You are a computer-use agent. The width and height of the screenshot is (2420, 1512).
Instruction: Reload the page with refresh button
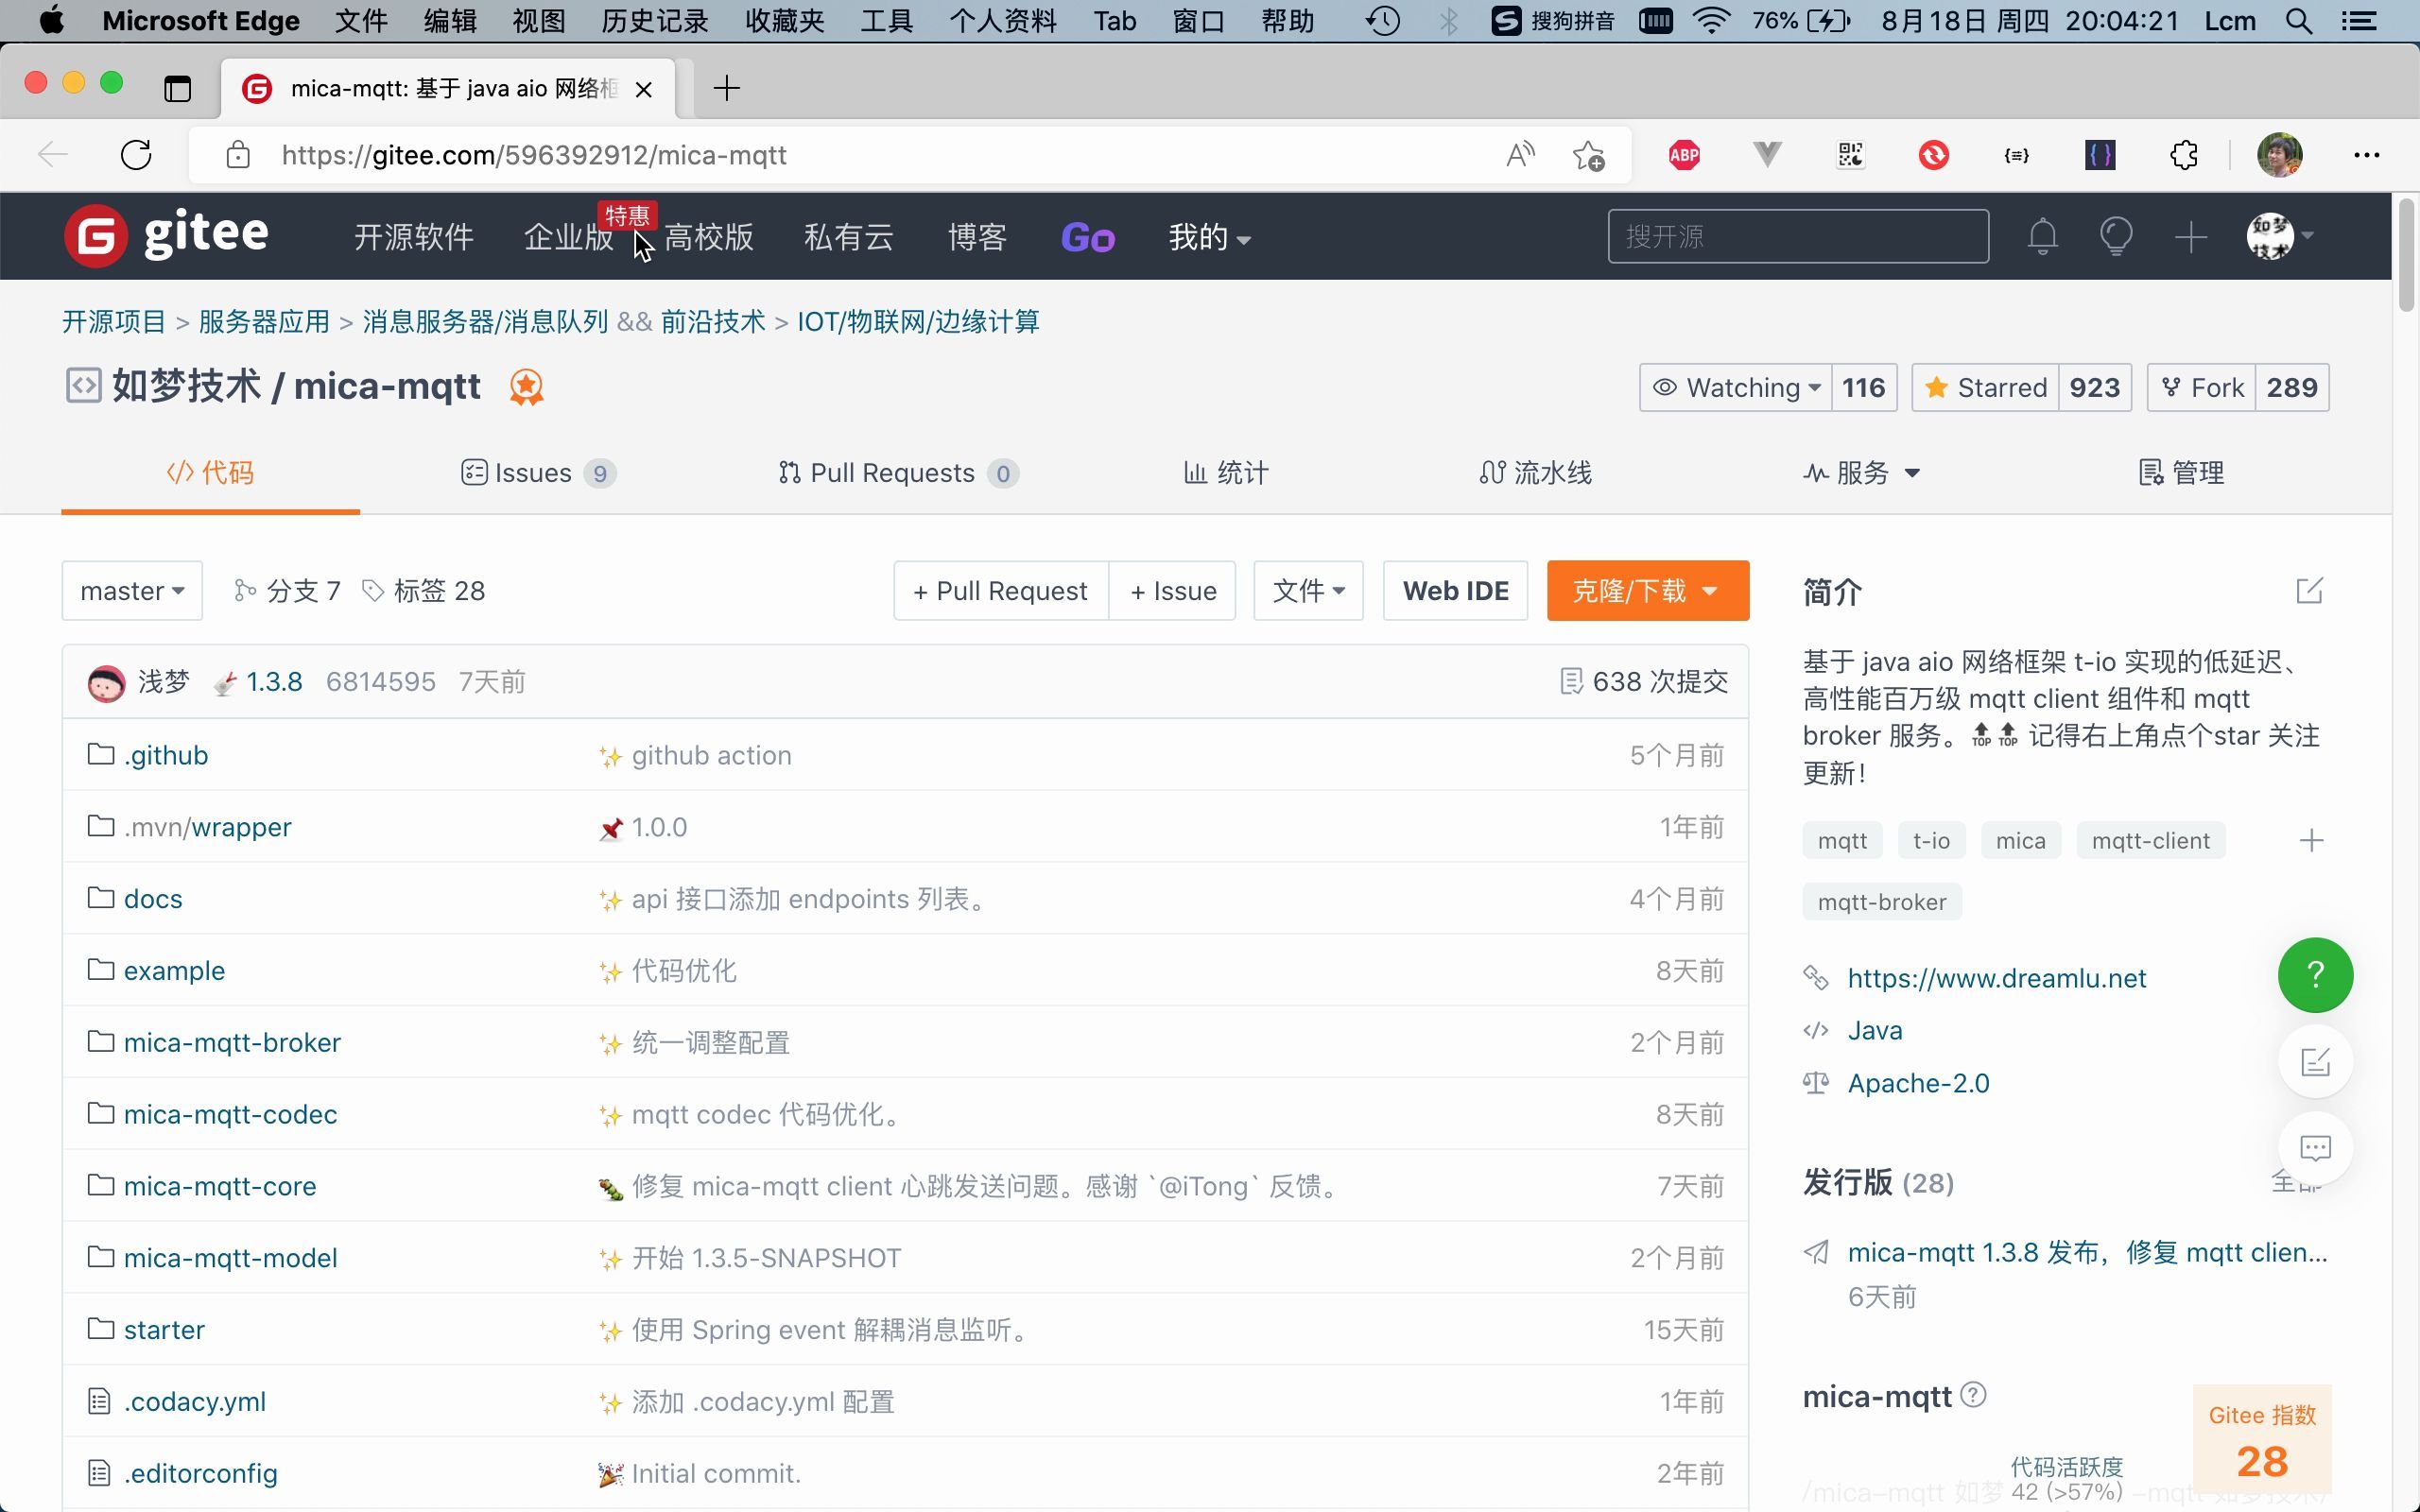(x=136, y=155)
